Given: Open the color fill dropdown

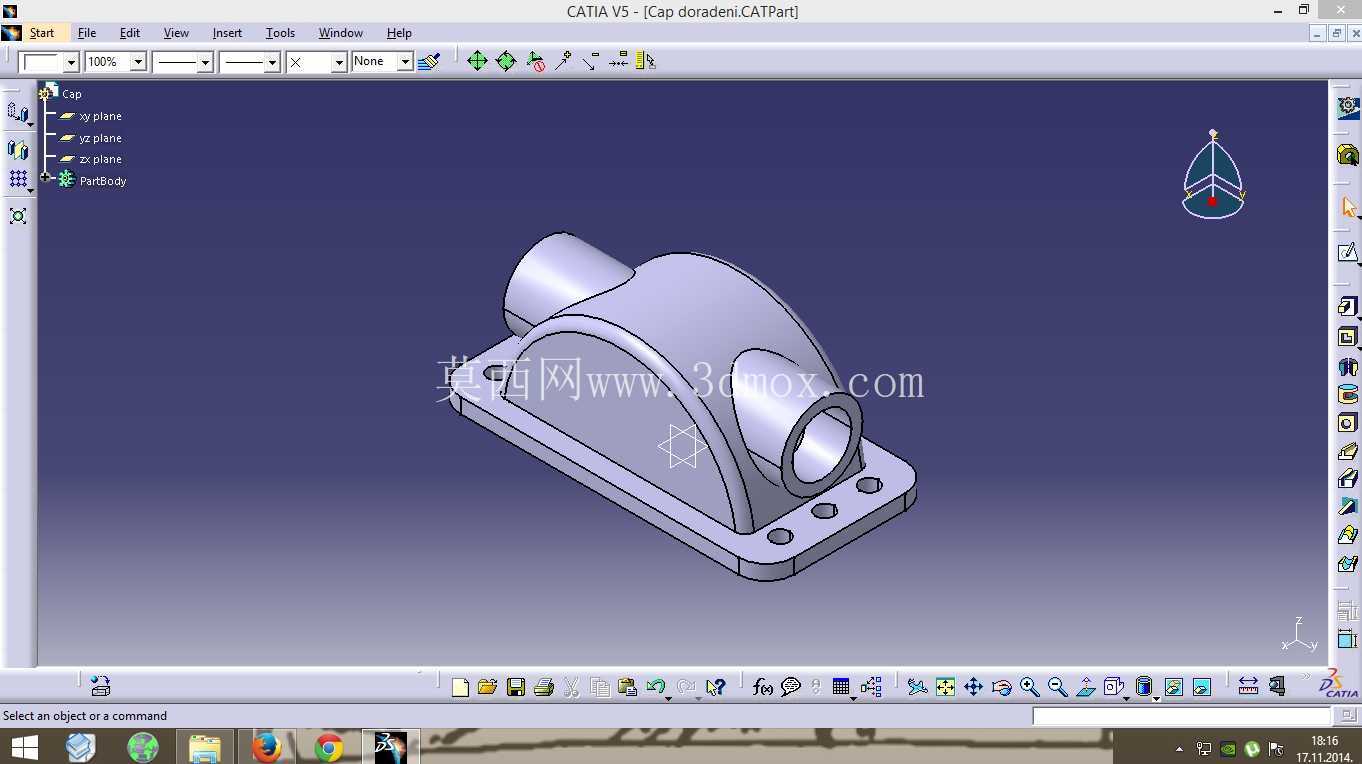Looking at the screenshot, I should (71, 62).
